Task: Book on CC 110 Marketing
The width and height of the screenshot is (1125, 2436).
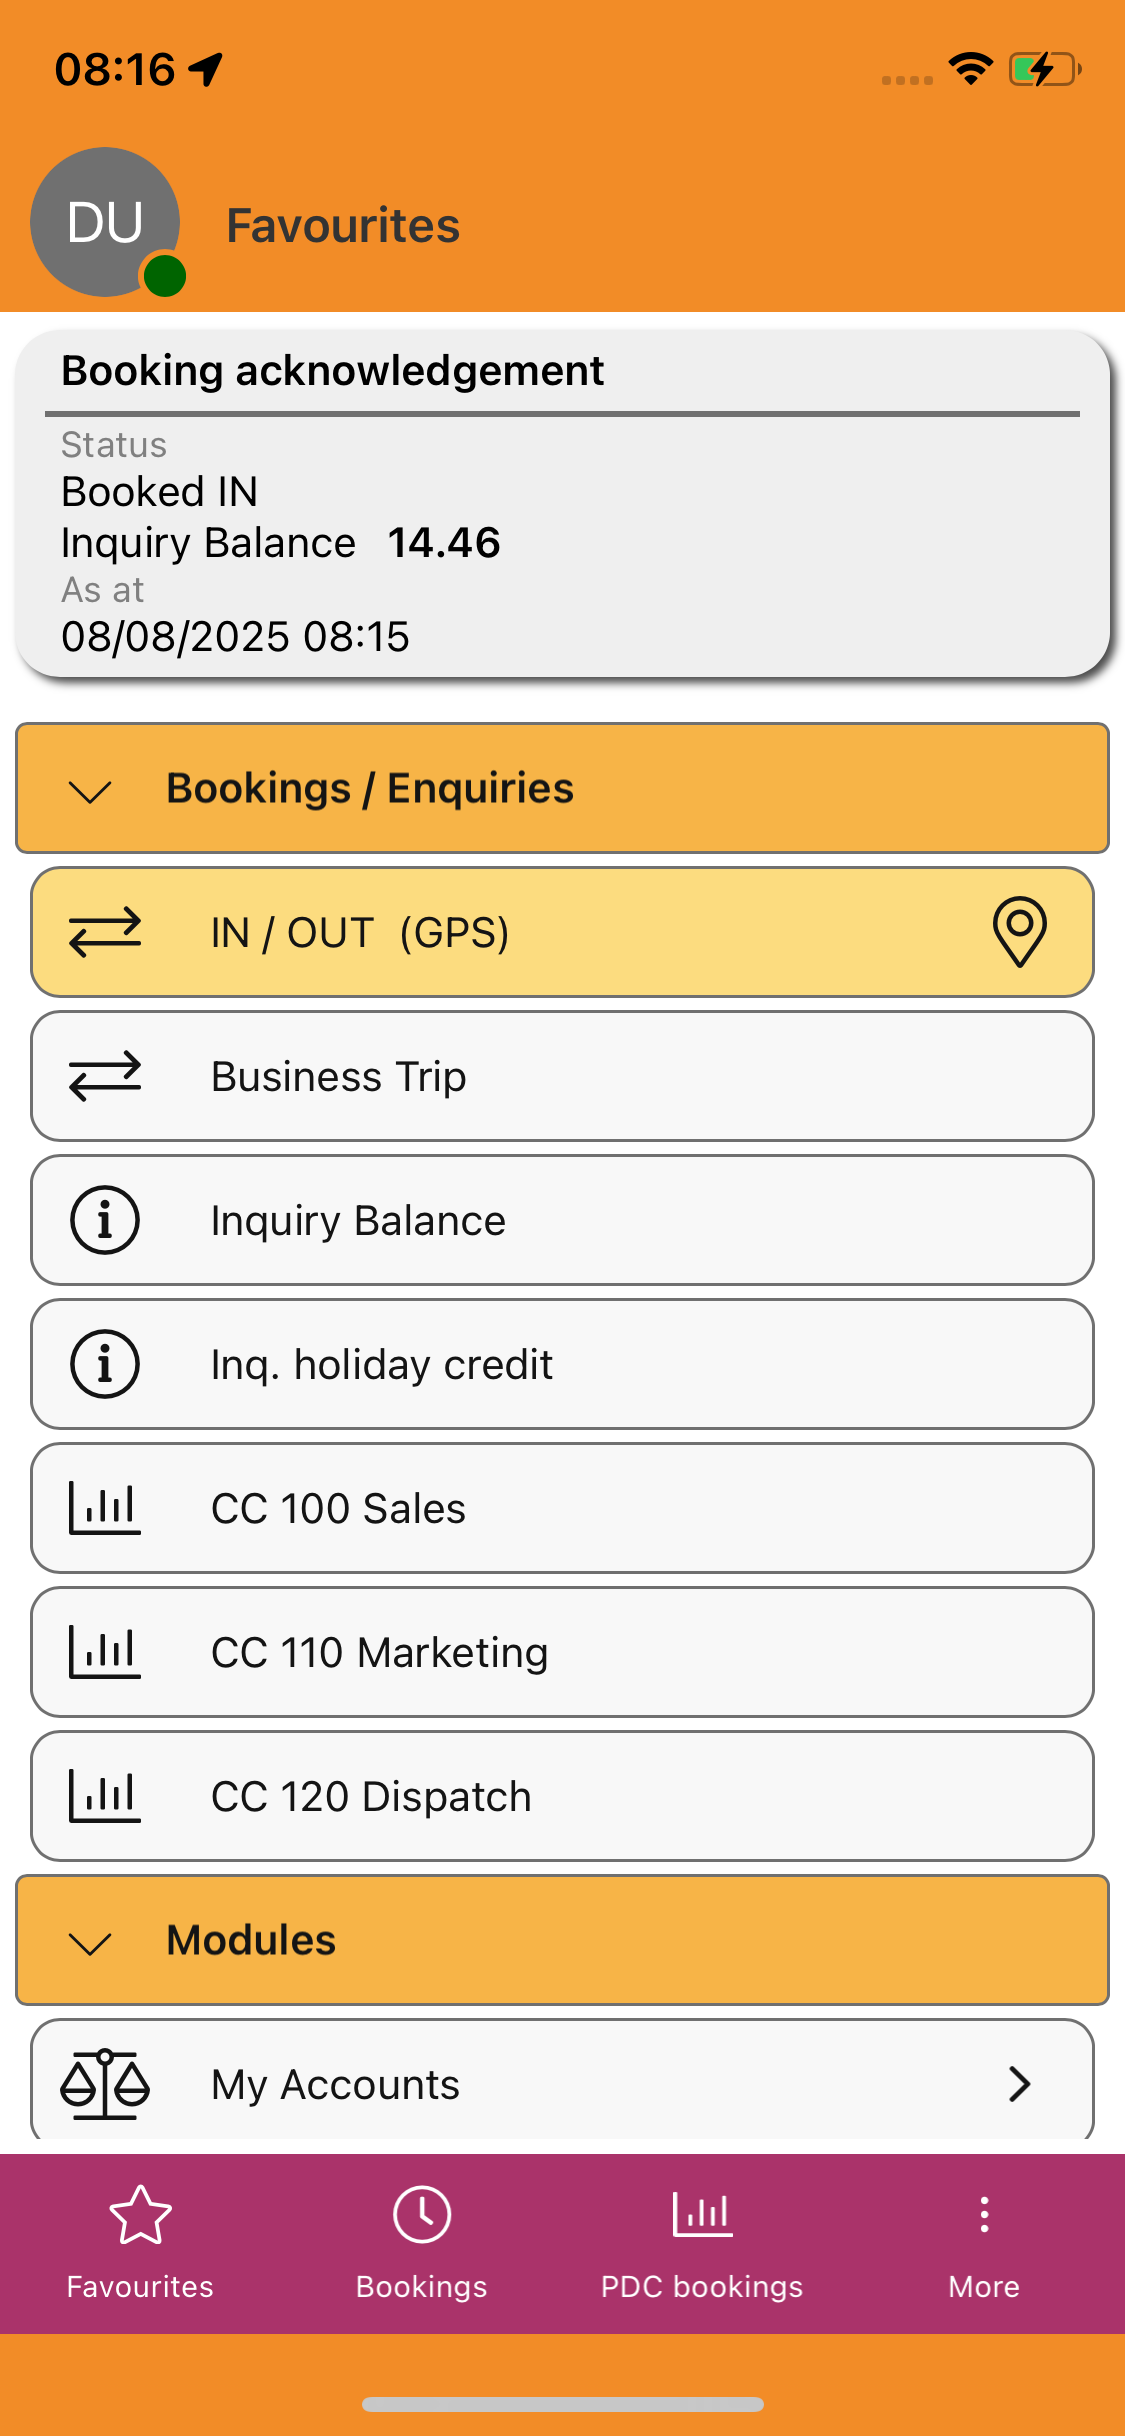Action: (562, 1652)
